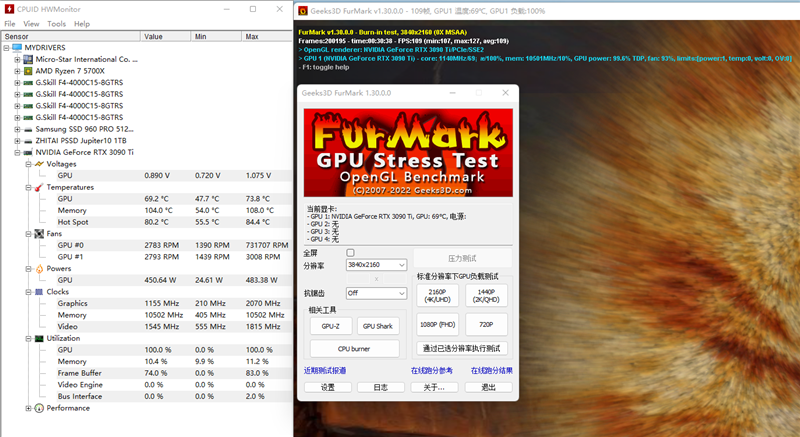Collapse the Fans group
The image size is (800, 437).
coord(29,234)
